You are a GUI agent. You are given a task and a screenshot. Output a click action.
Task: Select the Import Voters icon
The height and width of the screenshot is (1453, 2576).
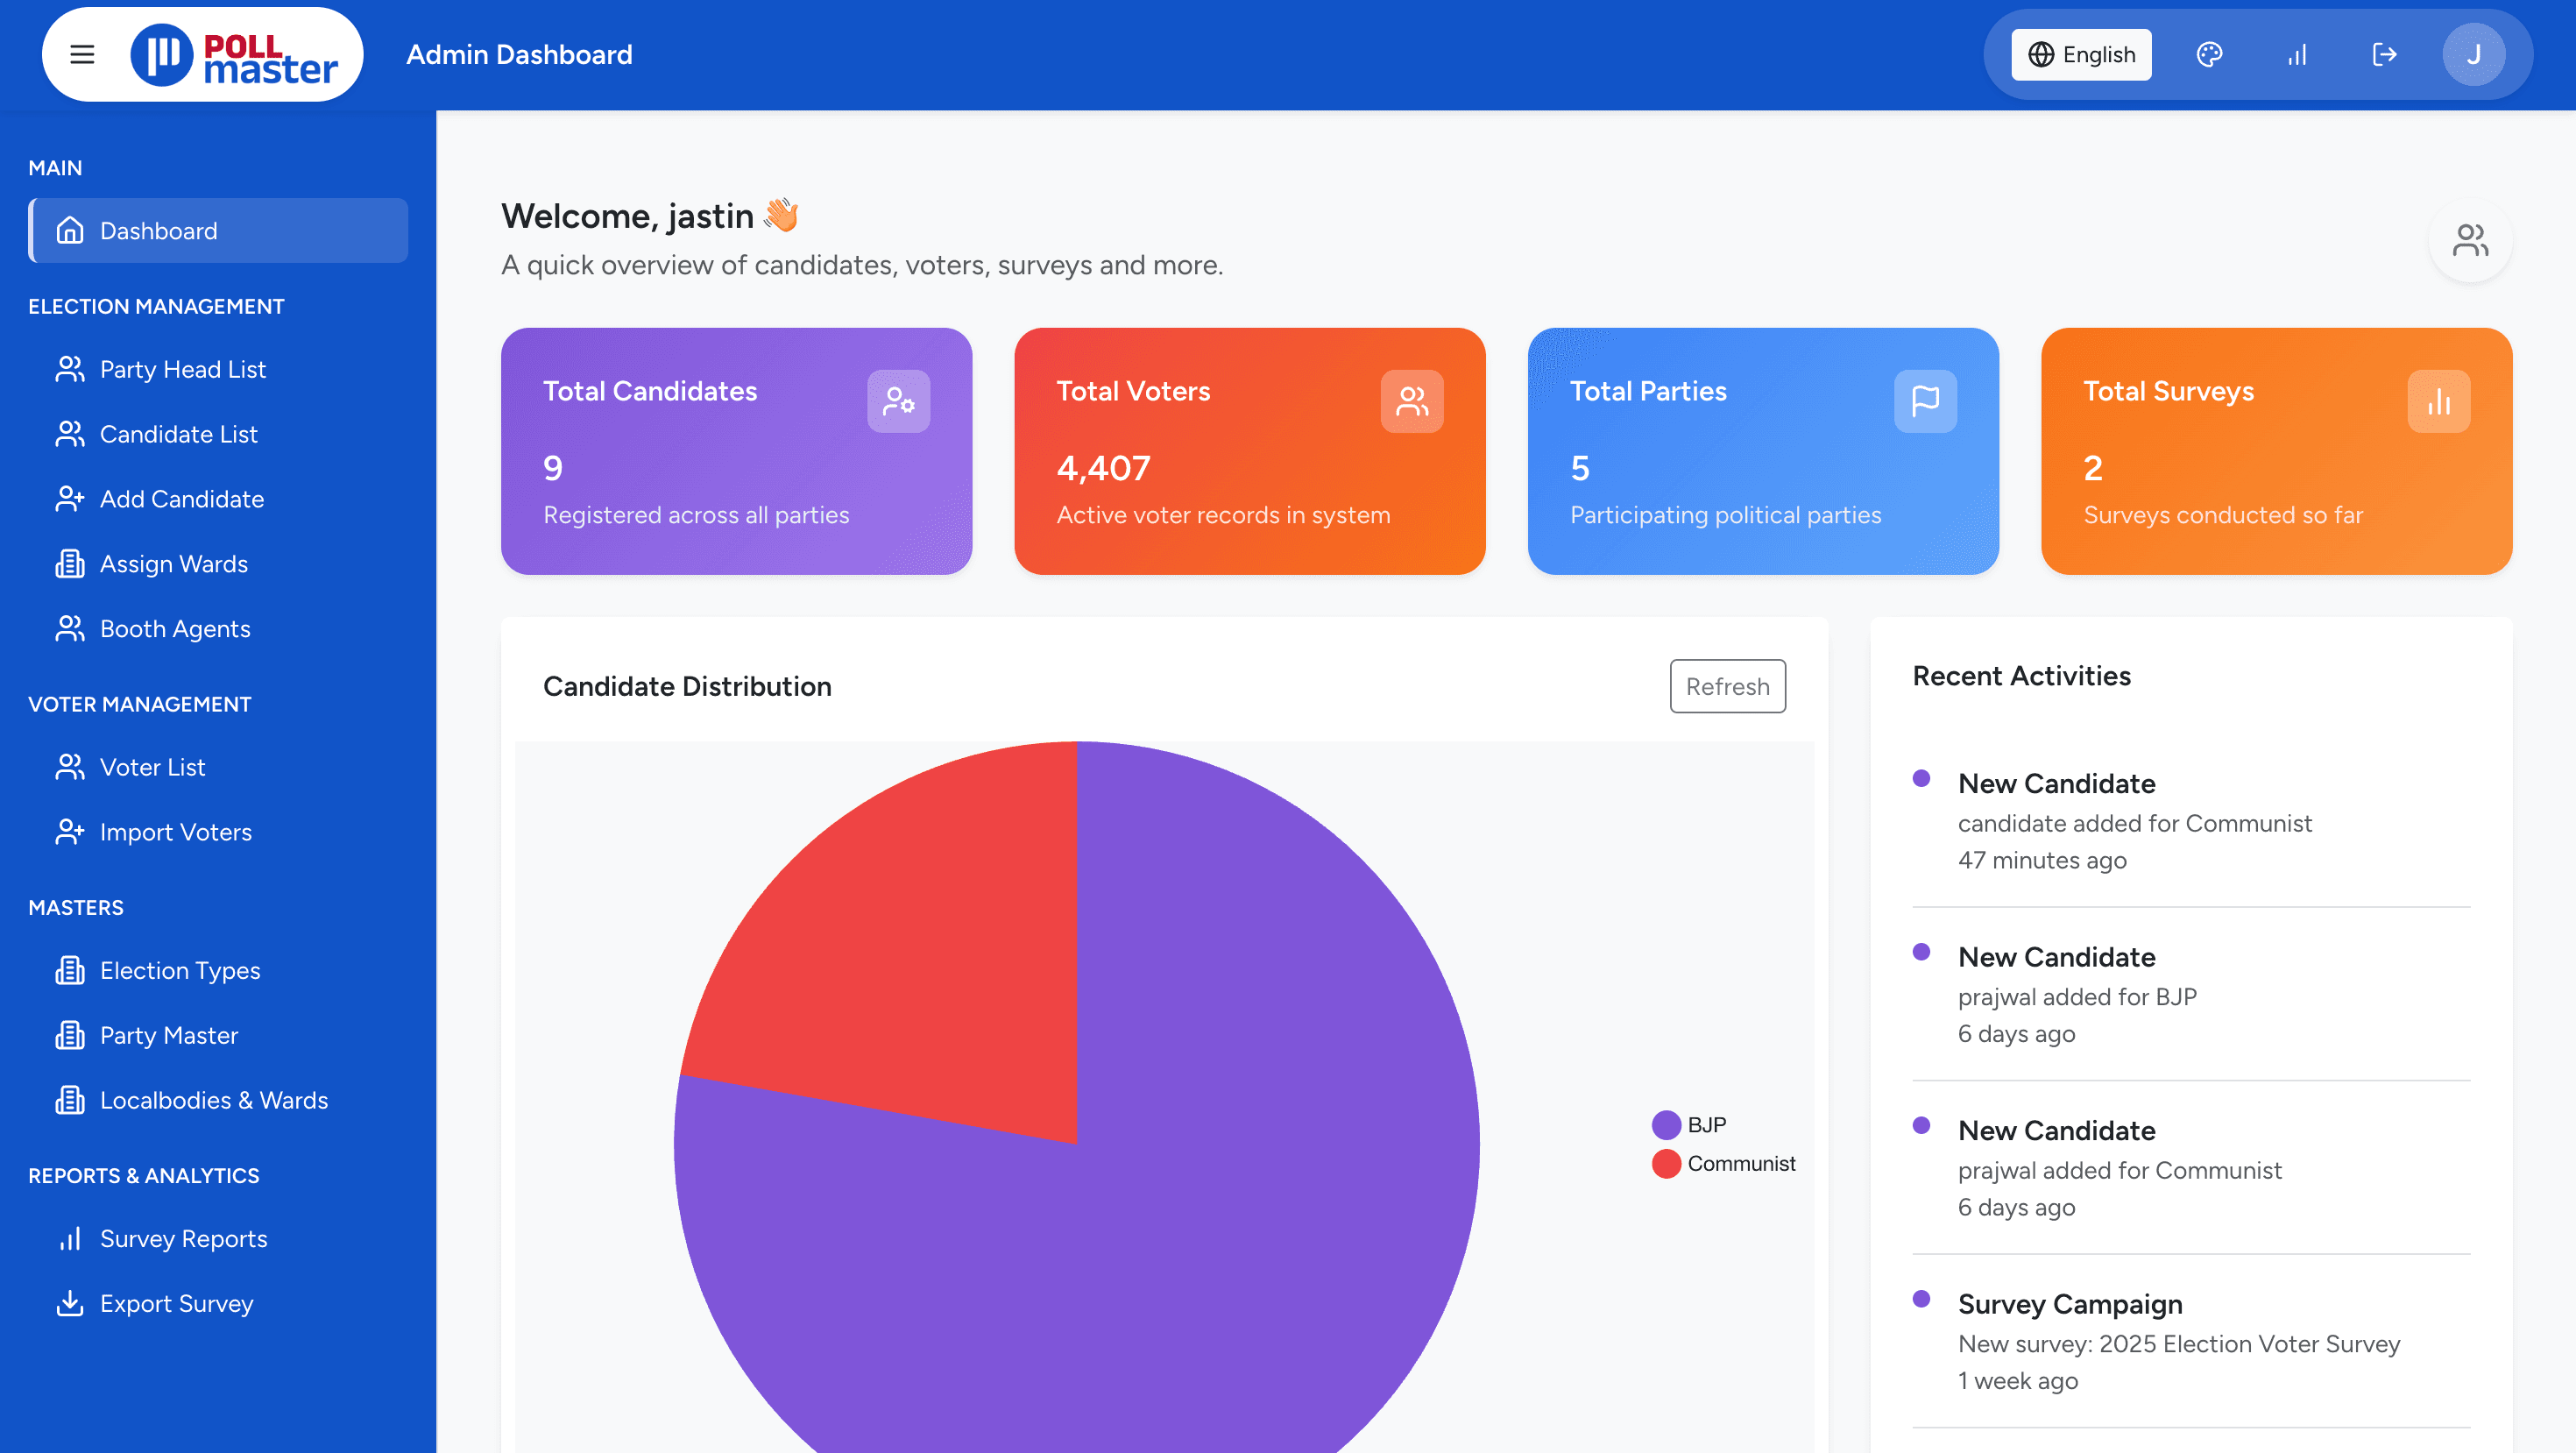pos(69,831)
